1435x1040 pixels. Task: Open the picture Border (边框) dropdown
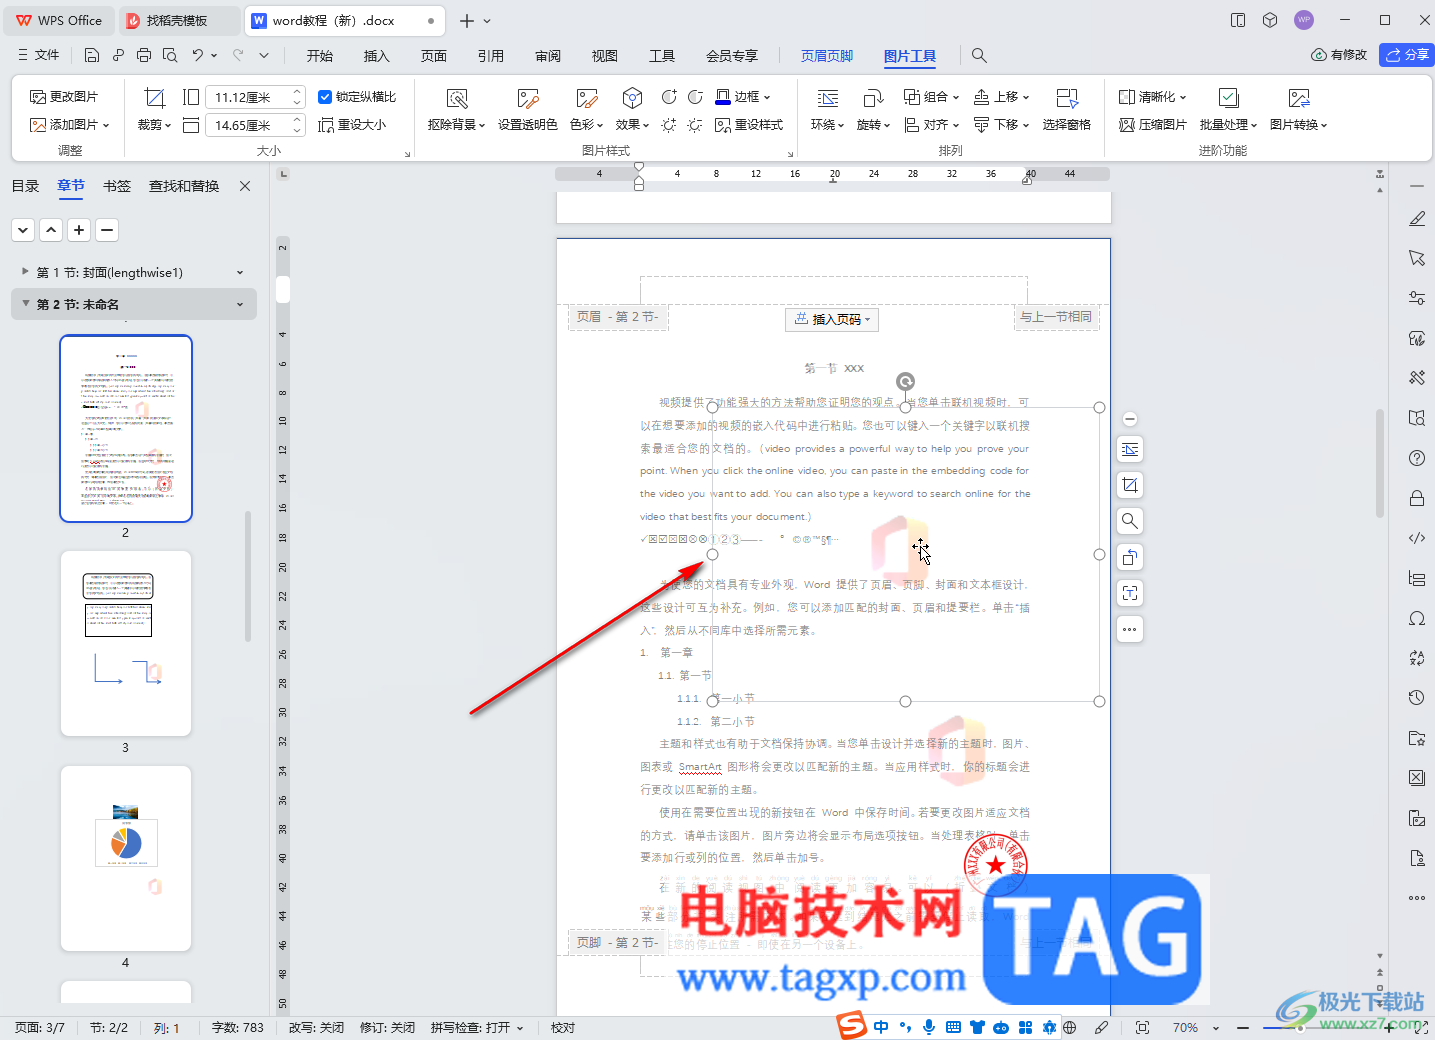coord(744,97)
